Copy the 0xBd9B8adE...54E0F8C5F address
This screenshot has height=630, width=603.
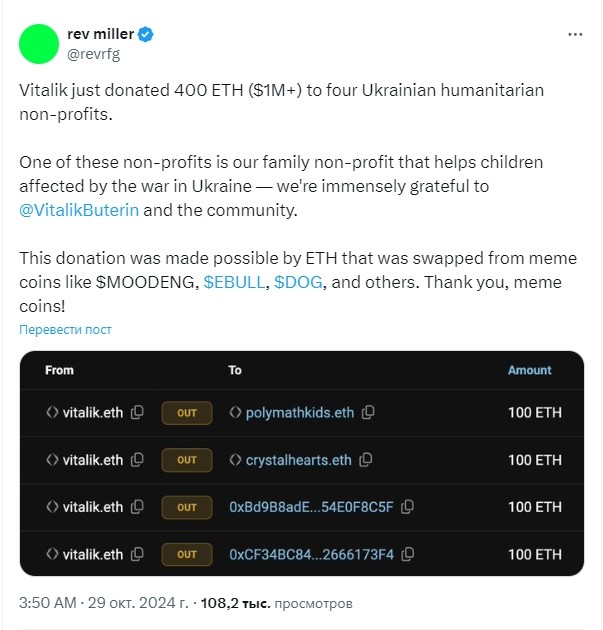pyautogui.click(x=407, y=507)
